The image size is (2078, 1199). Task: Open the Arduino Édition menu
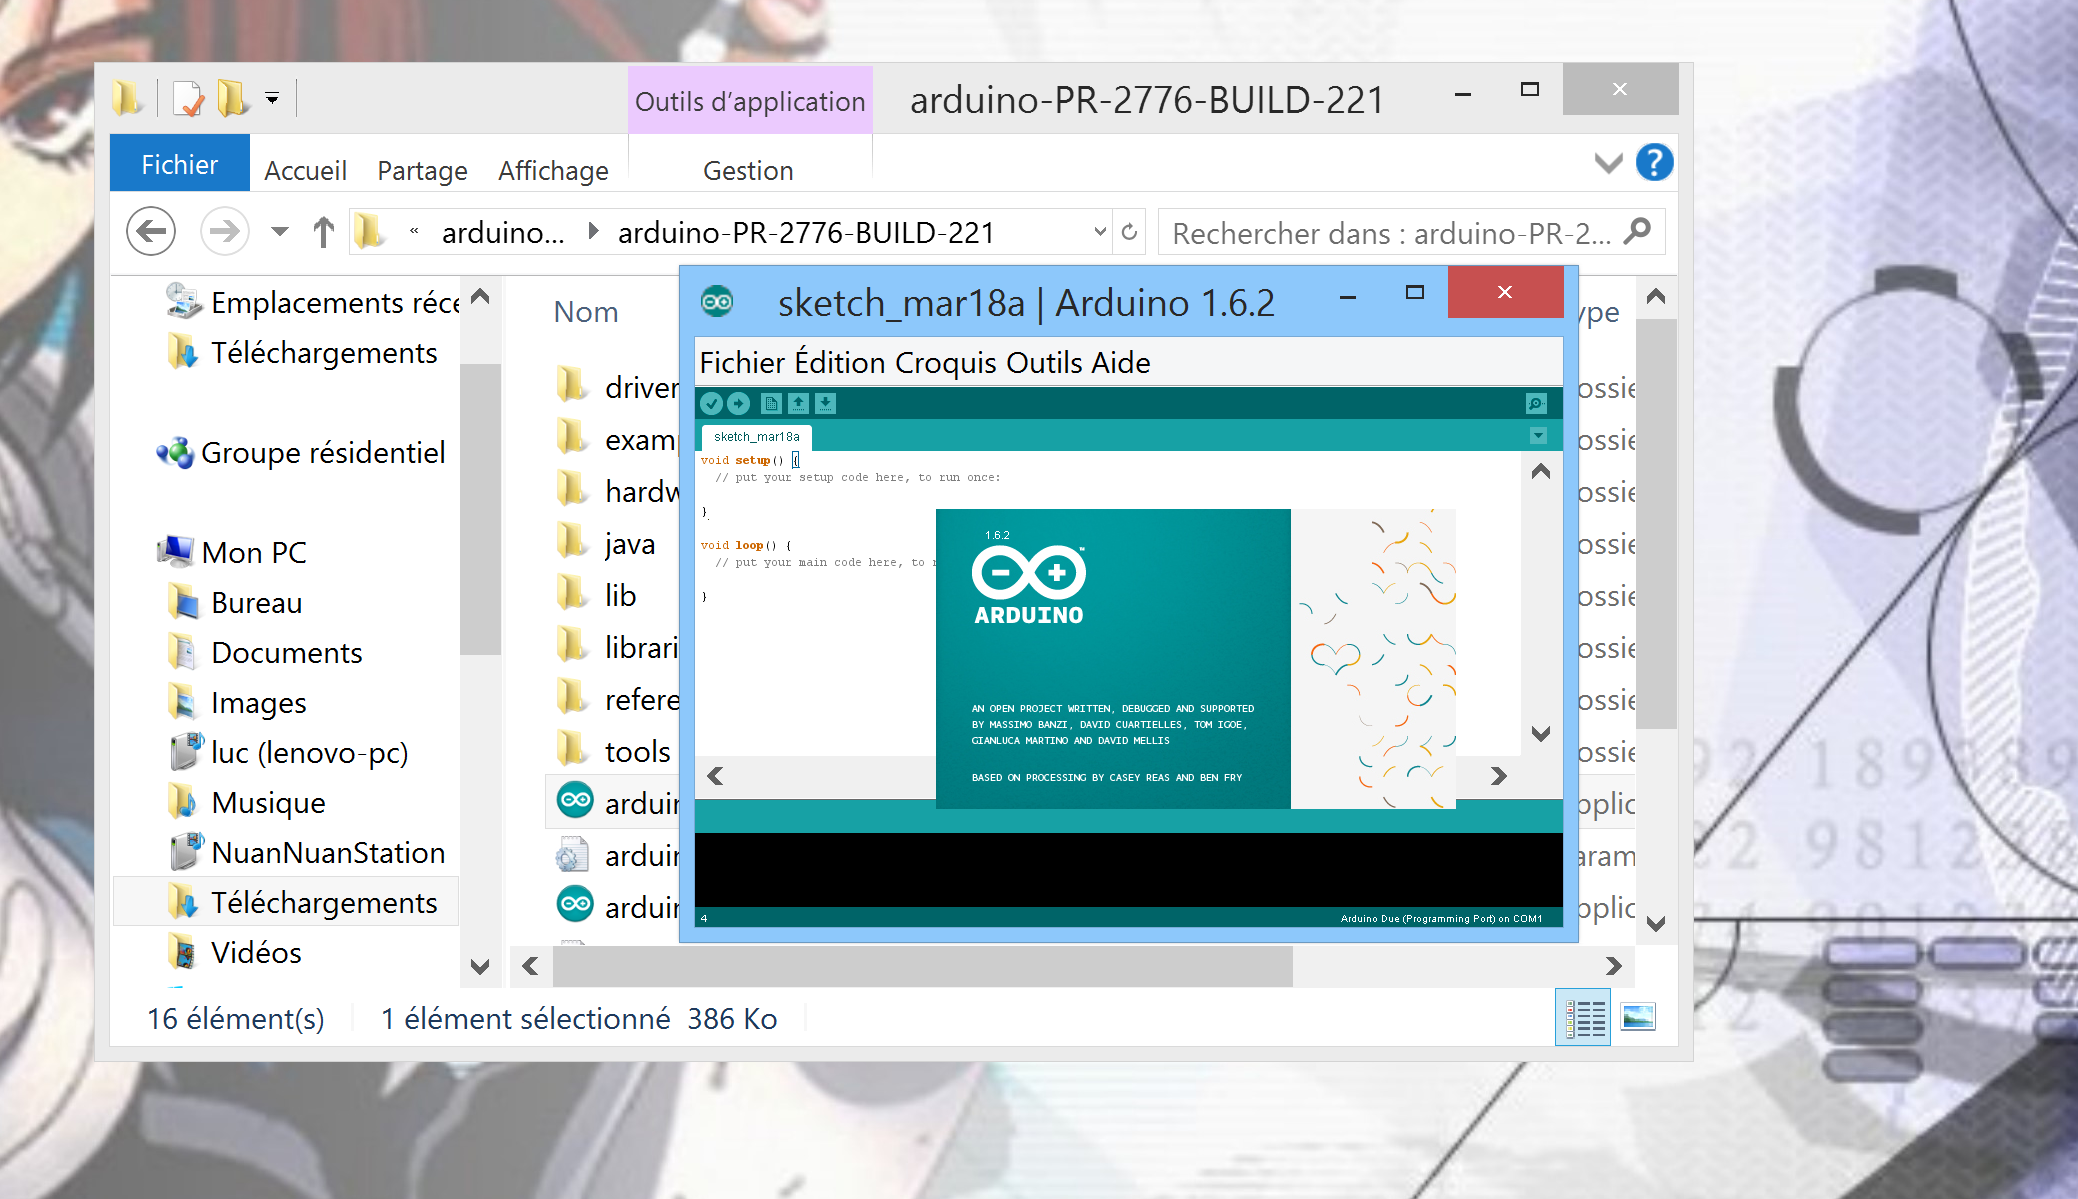[840, 362]
